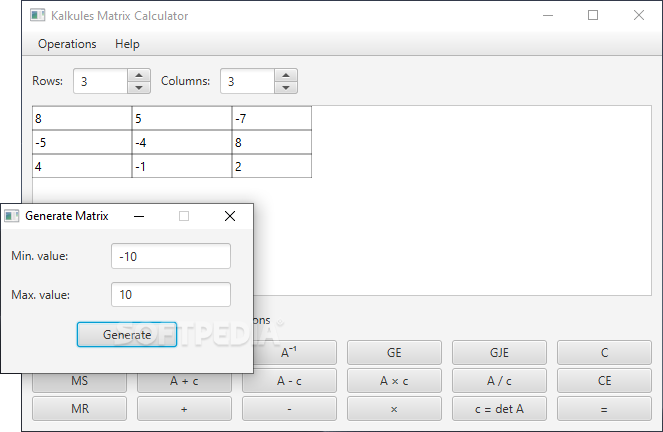Close the Kalkules Matrix Calculator window
663x432 pixels.
(x=639, y=16)
